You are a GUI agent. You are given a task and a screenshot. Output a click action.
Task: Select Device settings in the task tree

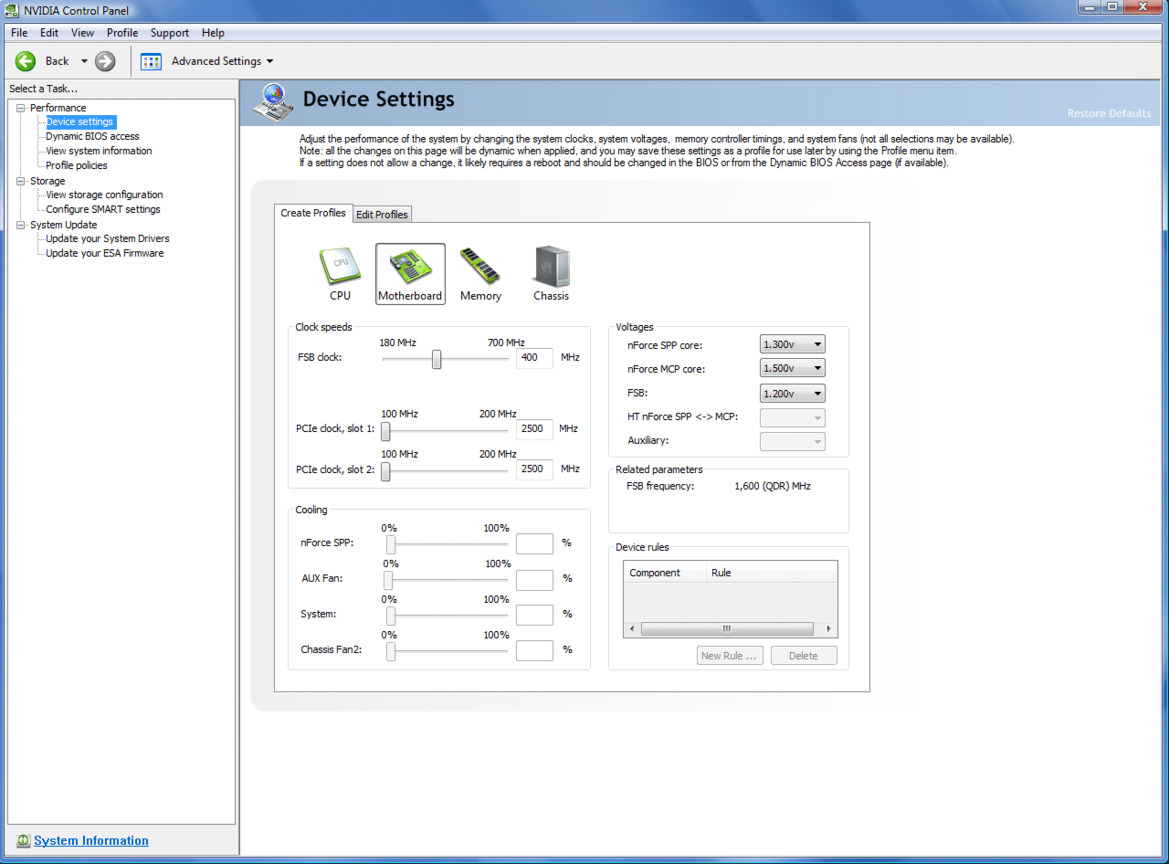[x=80, y=122]
